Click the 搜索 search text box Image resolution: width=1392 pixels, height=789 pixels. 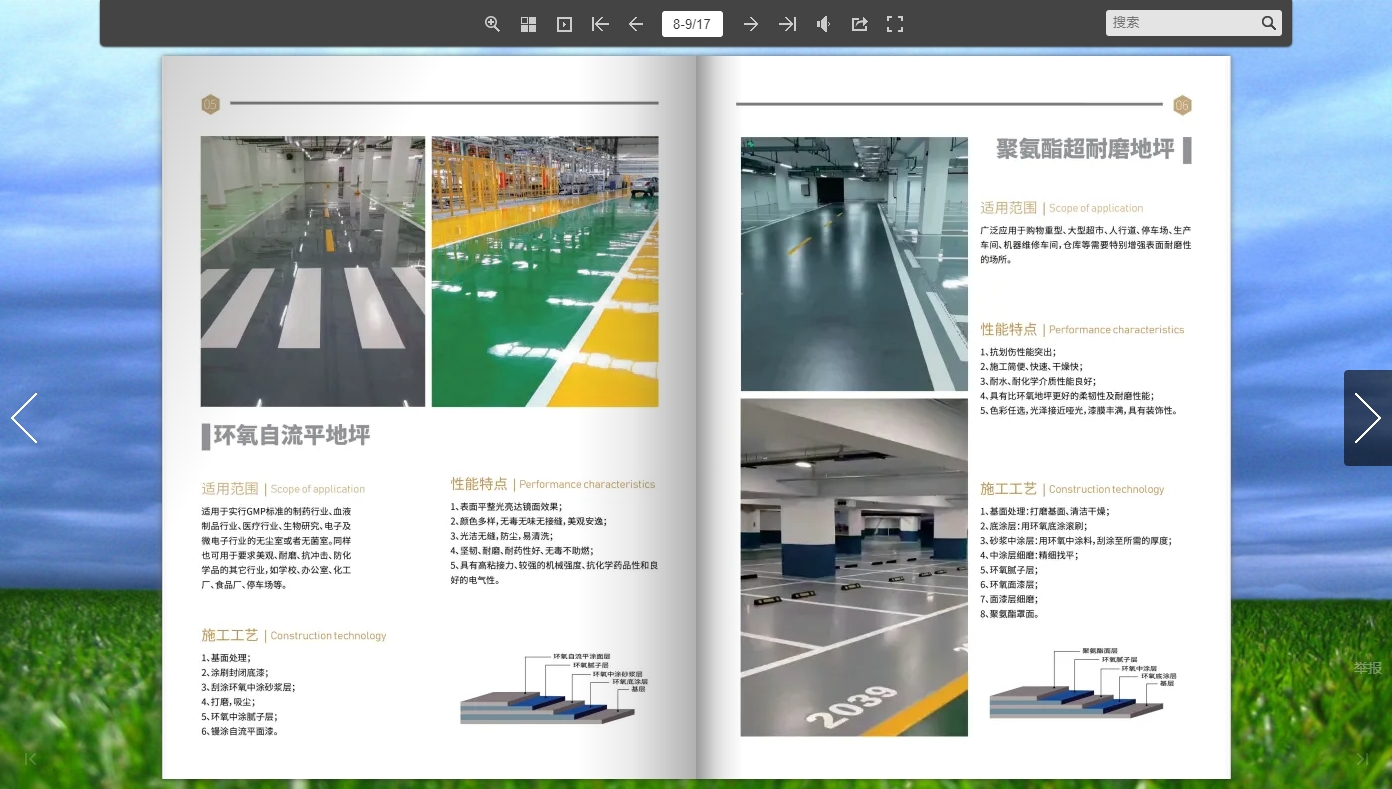pos(1182,23)
